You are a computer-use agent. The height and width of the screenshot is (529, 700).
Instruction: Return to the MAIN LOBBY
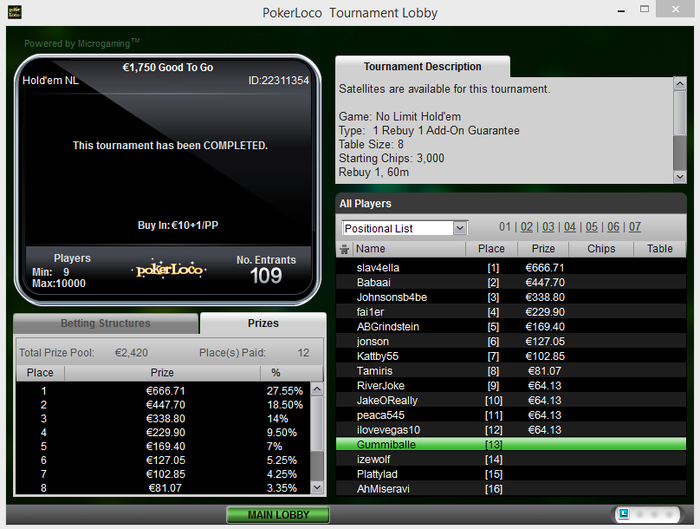tap(278, 515)
